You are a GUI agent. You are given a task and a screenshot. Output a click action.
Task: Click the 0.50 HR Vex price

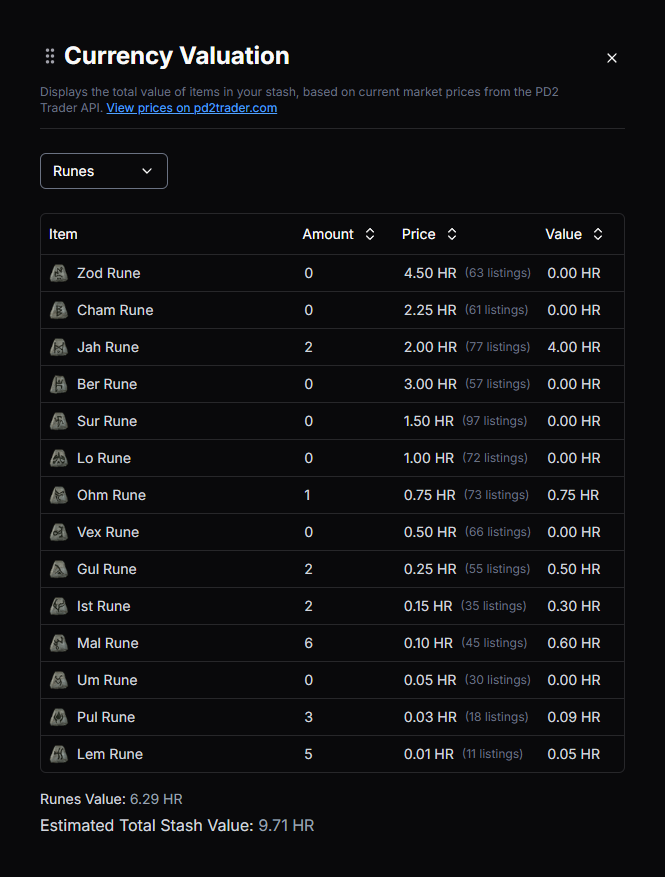[x=430, y=532]
